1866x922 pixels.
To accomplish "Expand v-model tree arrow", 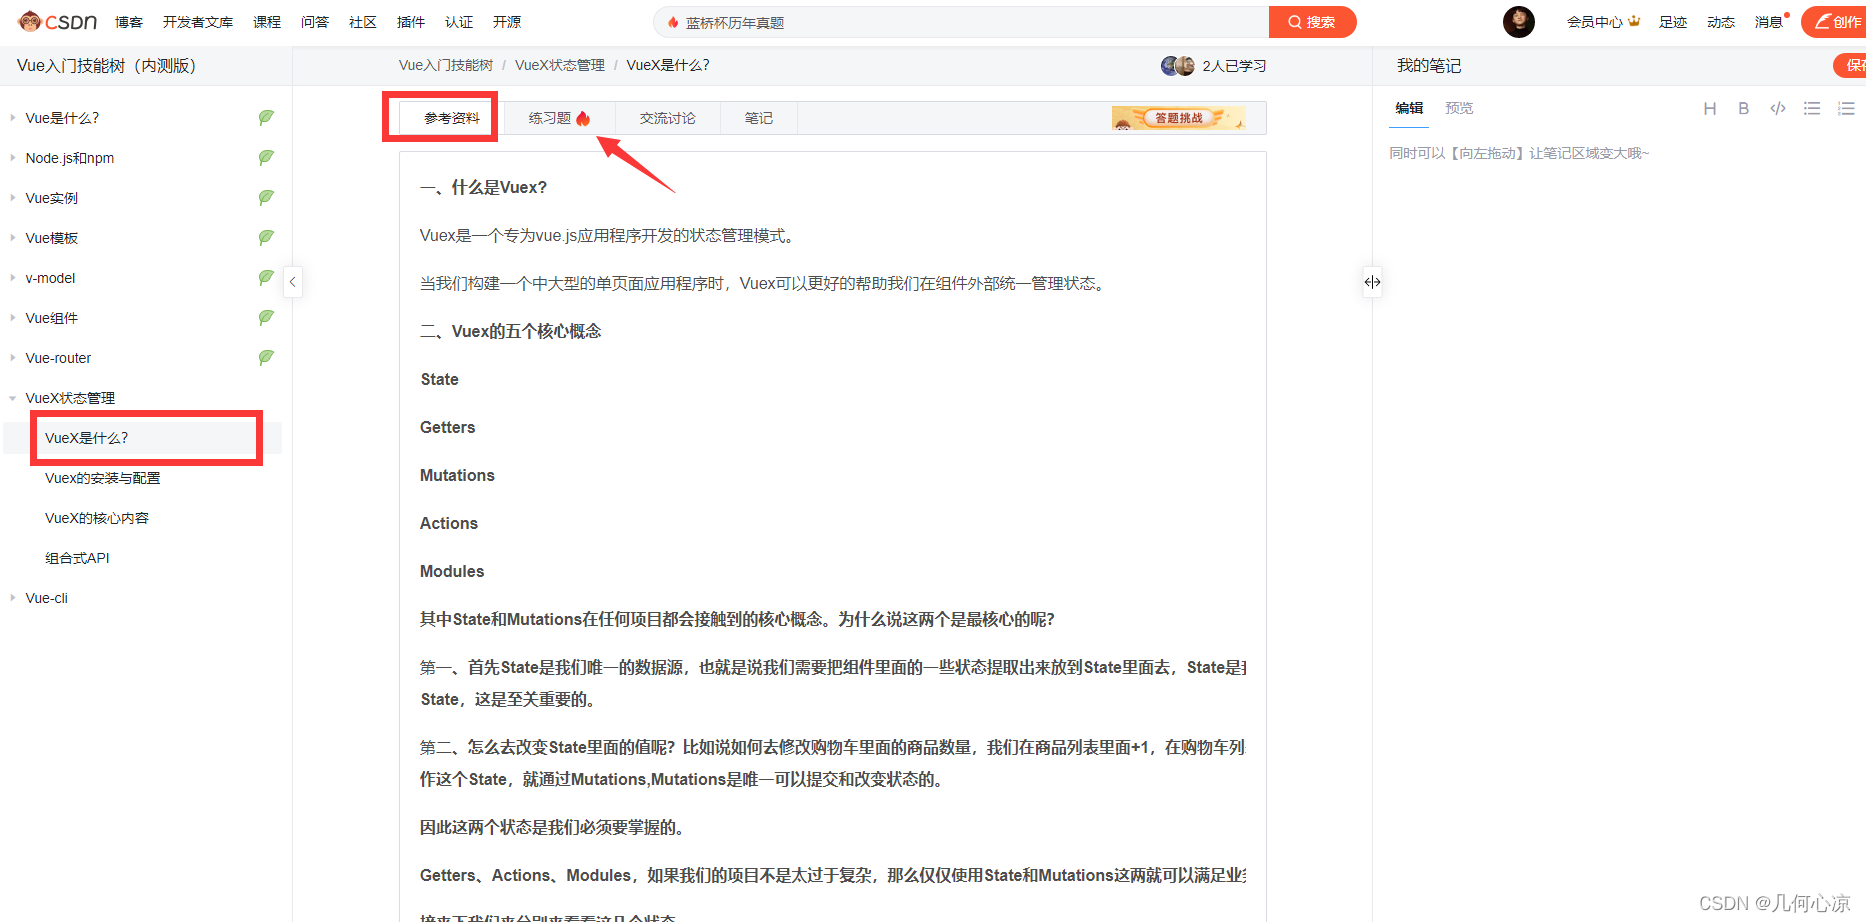I will (x=12, y=278).
